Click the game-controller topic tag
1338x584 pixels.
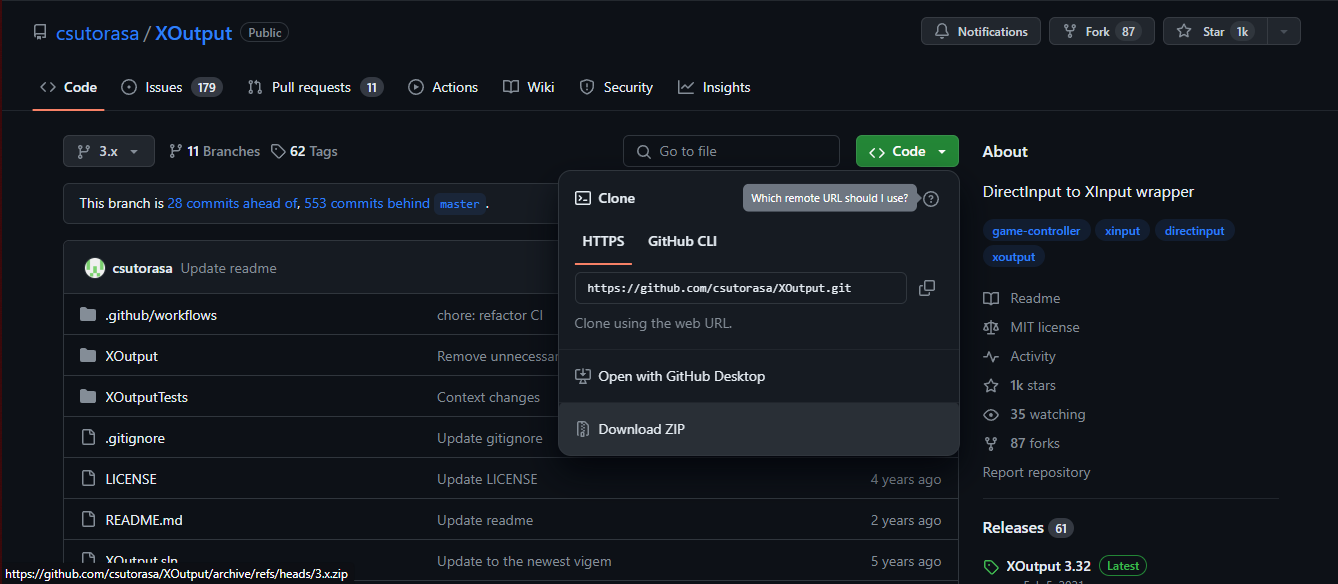[1035, 231]
